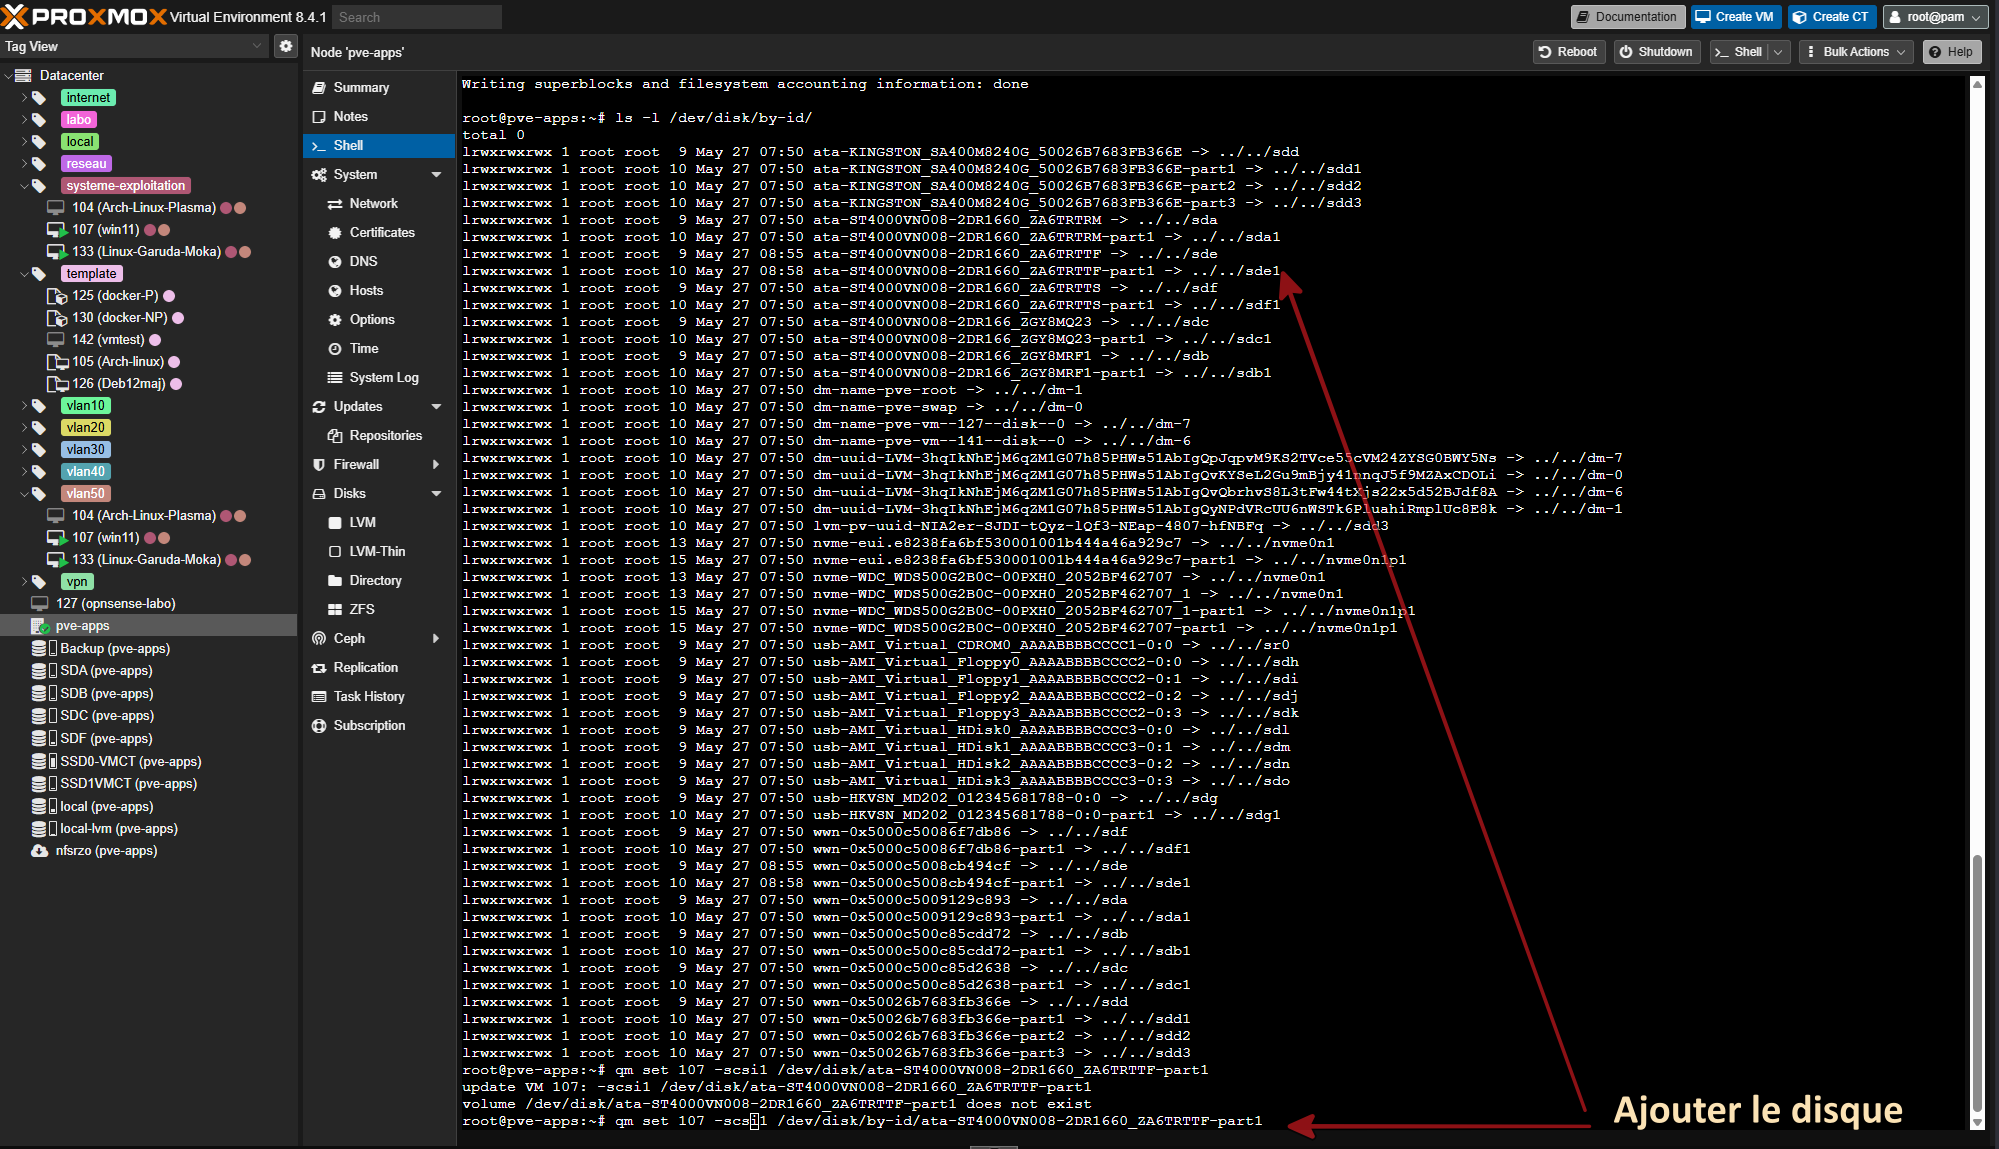
Task: Select the vlan20 tag
Action: [x=86, y=428]
